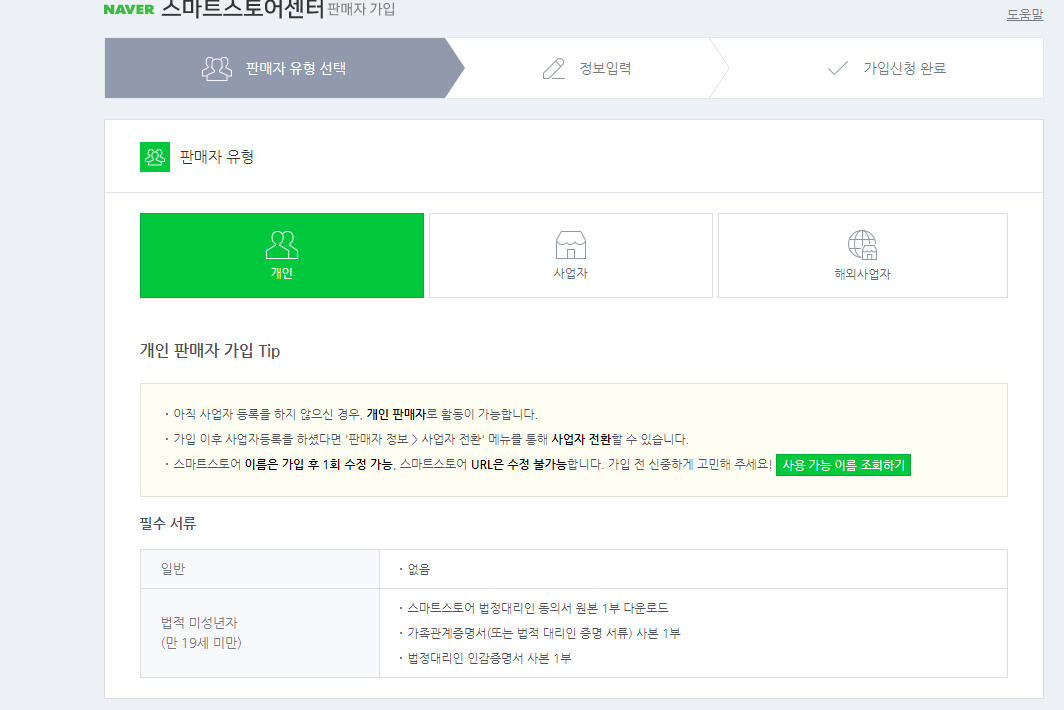Image resolution: width=1064 pixels, height=710 pixels.
Task: Click the tip mentioning 사업자 전환
Action: 431,439
